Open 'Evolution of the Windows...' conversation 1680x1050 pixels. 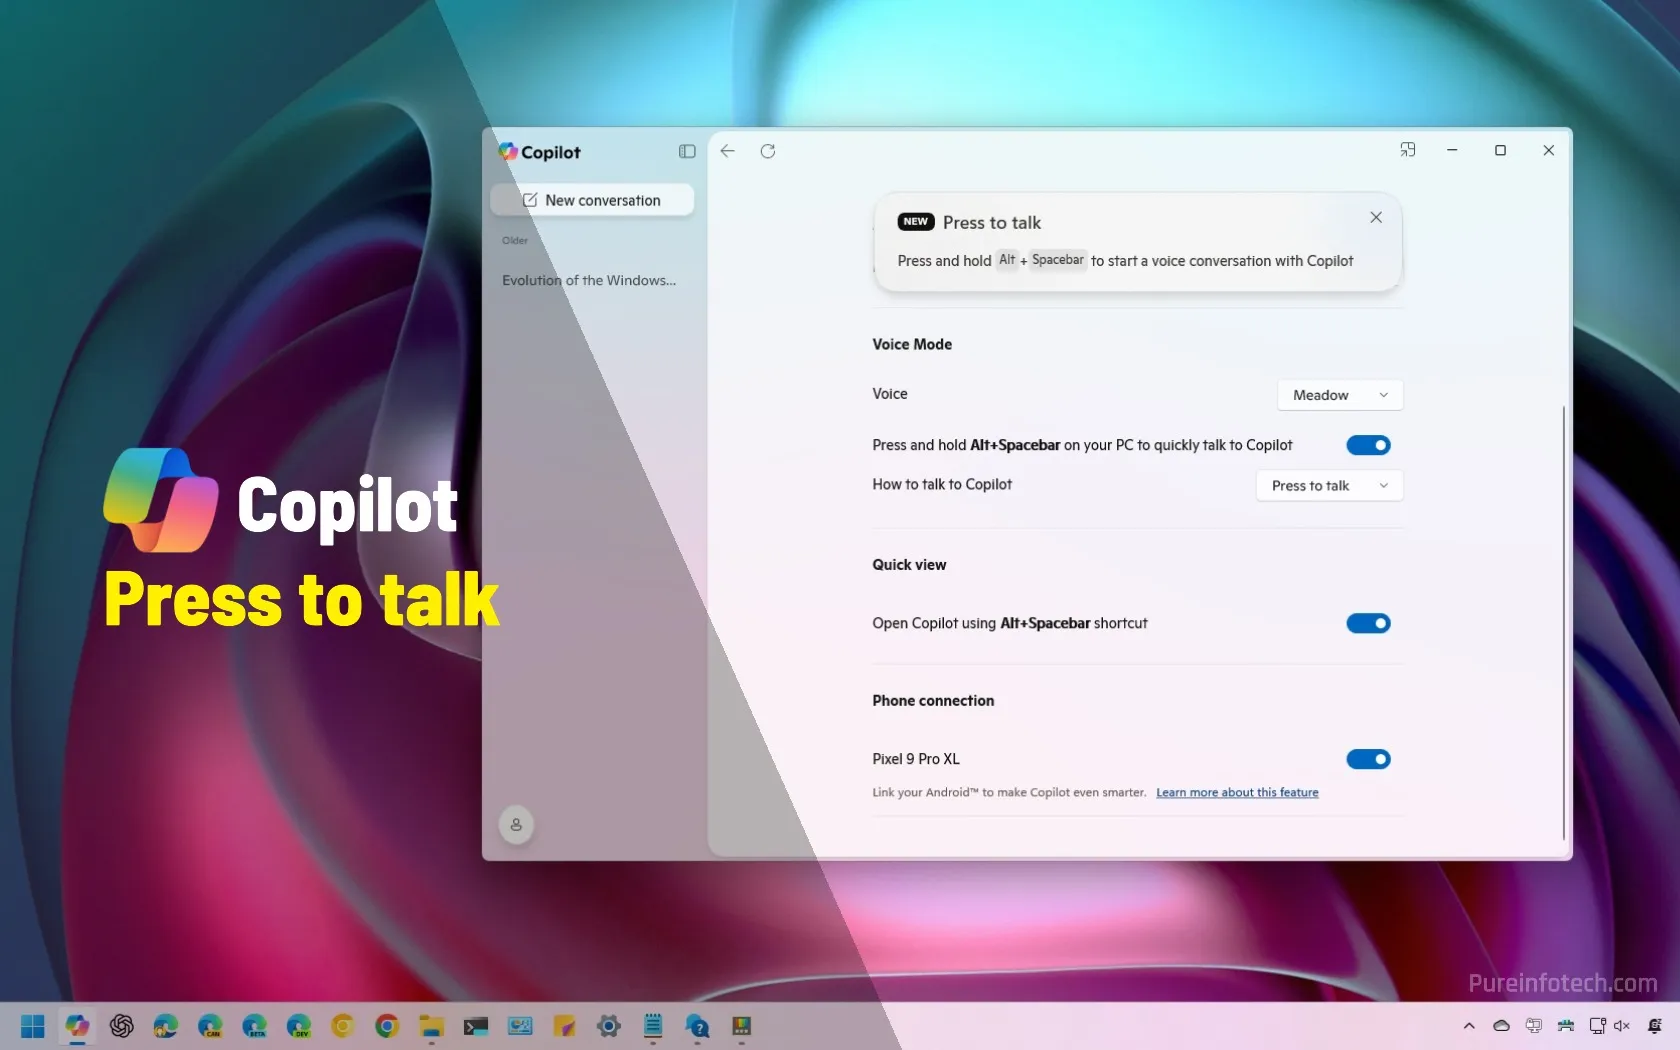click(x=589, y=281)
